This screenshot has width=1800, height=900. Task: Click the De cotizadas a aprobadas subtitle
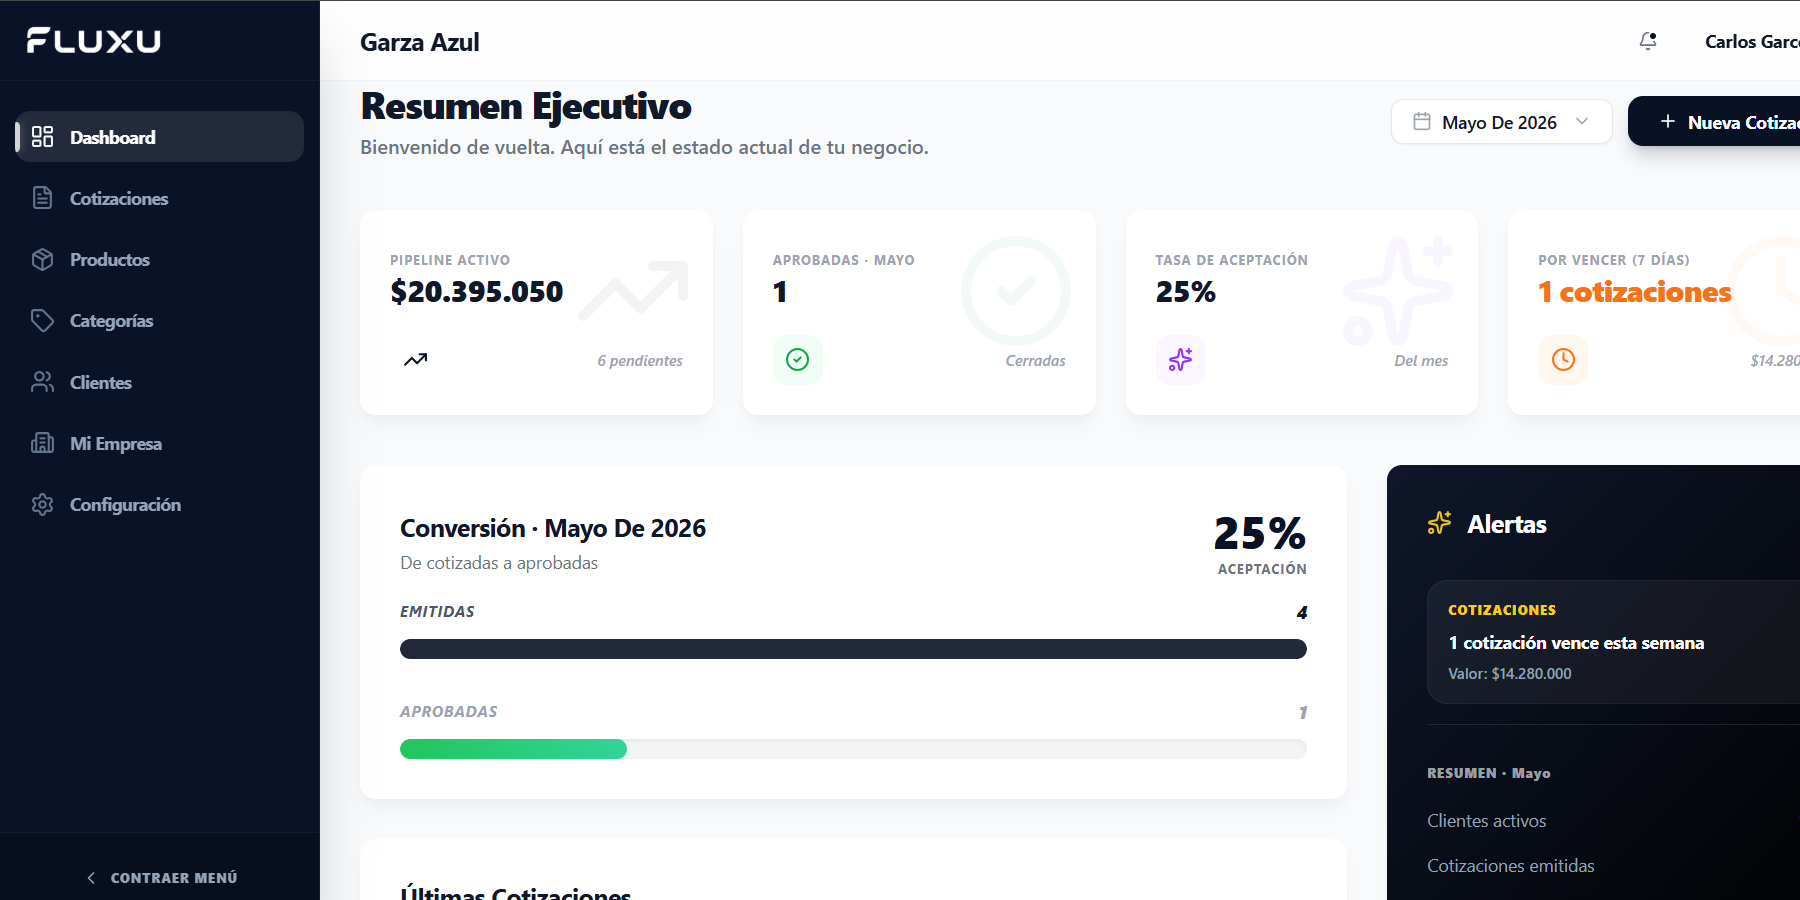tap(499, 563)
